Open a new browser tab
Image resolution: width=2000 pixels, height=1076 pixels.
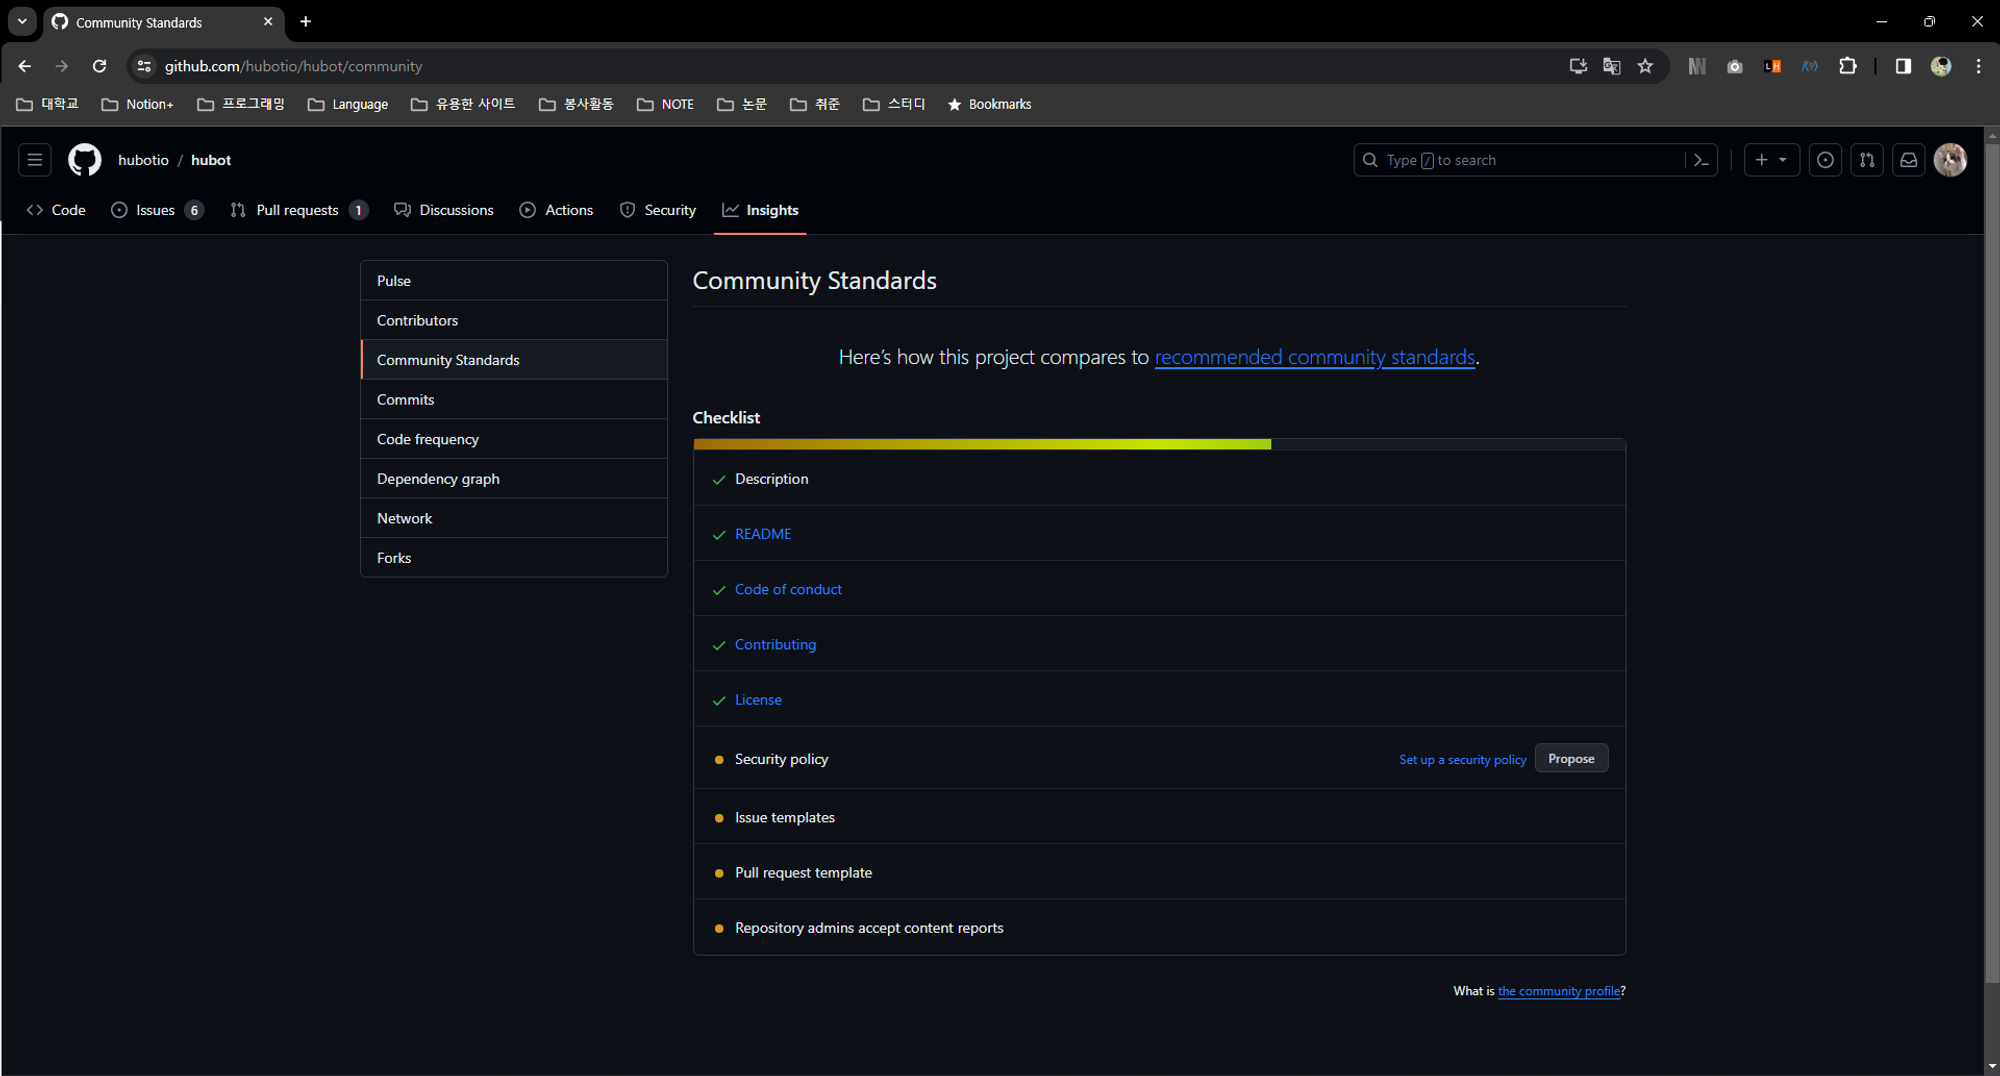[x=306, y=22]
